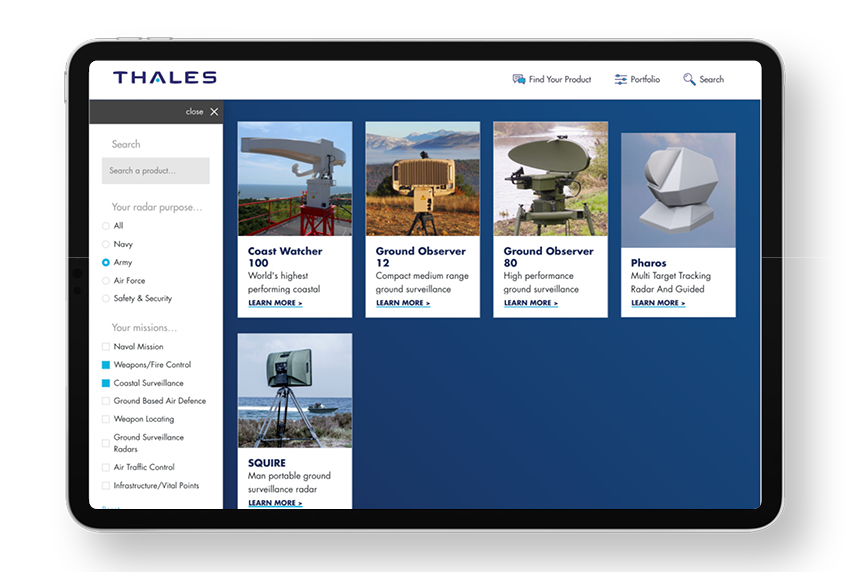Uncheck the Coastal Surveillance checkbox
Screen dimensions: 852x572
pyautogui.click(x=106, y=383)
